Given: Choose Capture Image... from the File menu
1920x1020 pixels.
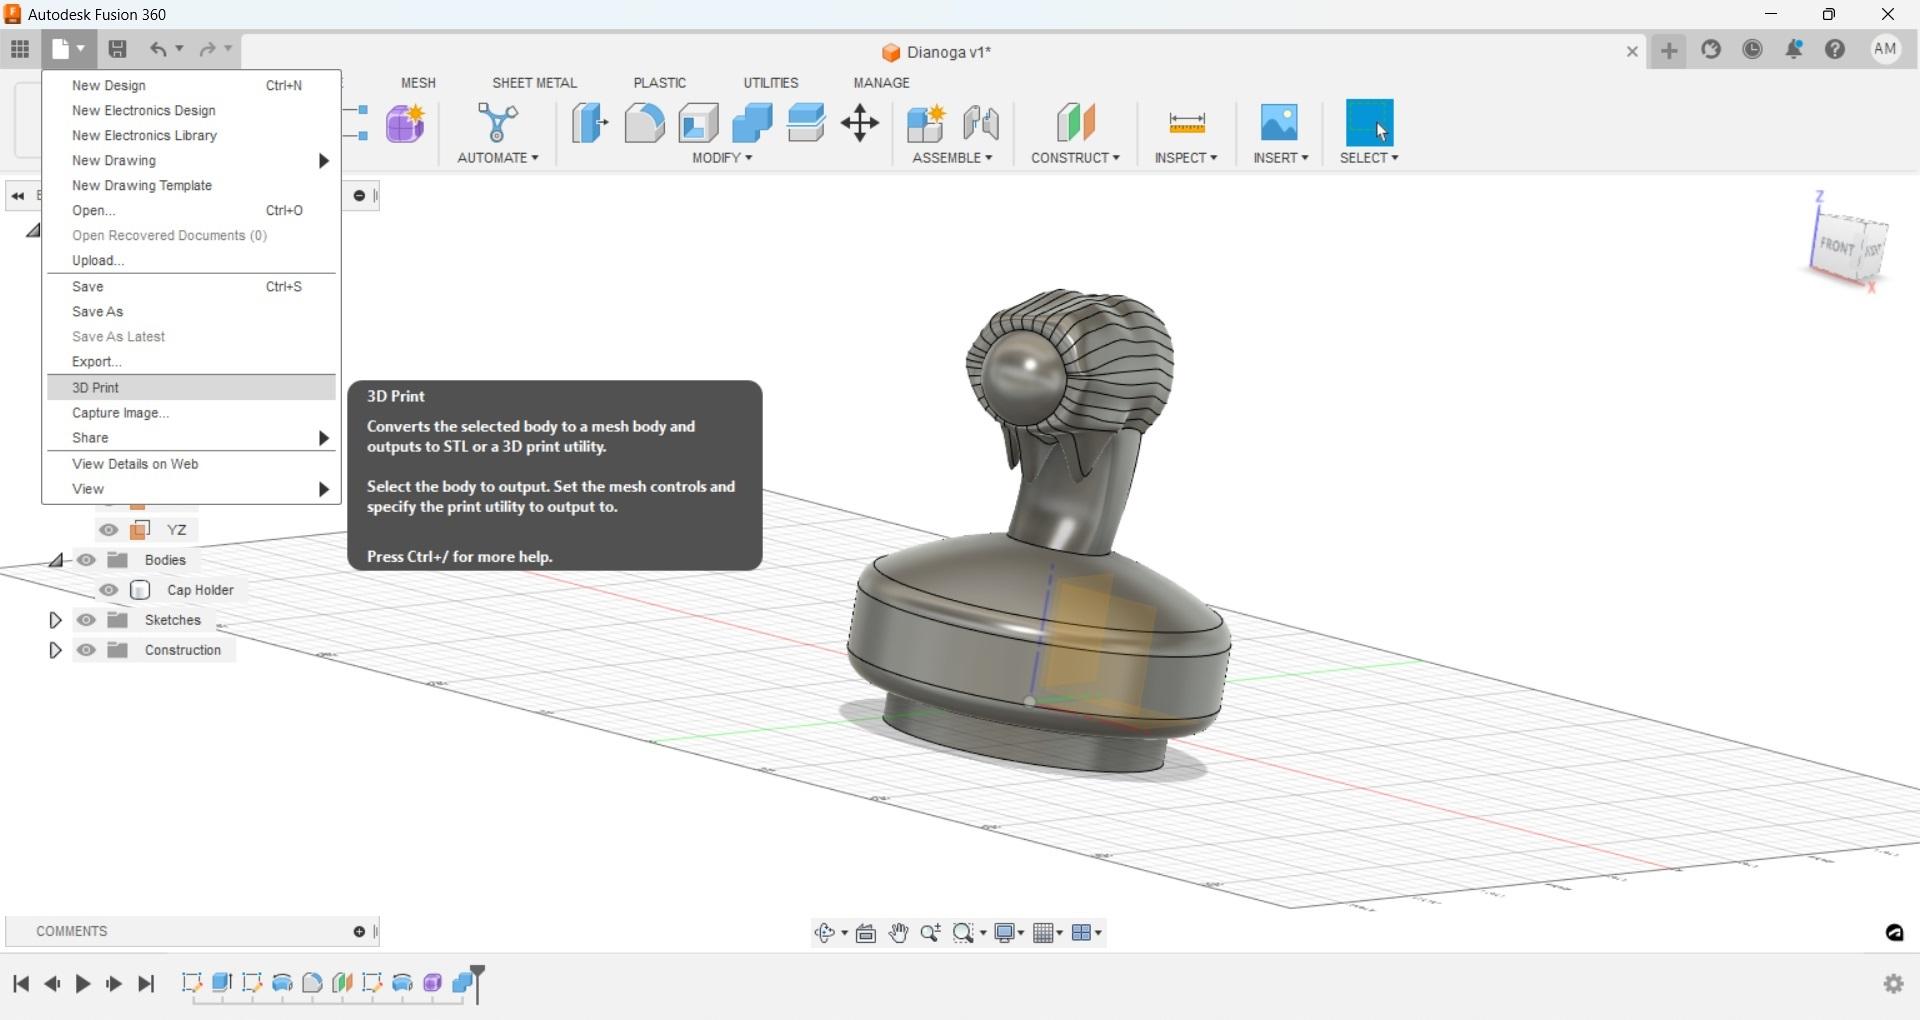Looking at the screenshot, I should click(x=191, y=413).
